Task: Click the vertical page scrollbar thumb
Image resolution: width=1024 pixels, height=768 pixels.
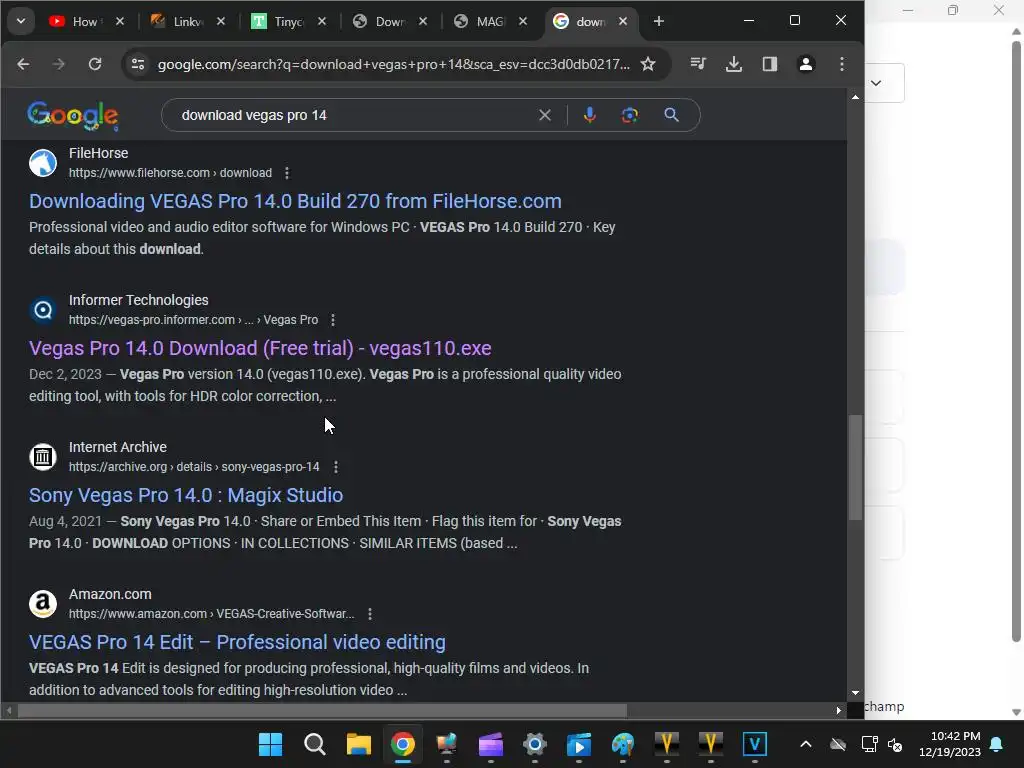Action: point(856,468)
